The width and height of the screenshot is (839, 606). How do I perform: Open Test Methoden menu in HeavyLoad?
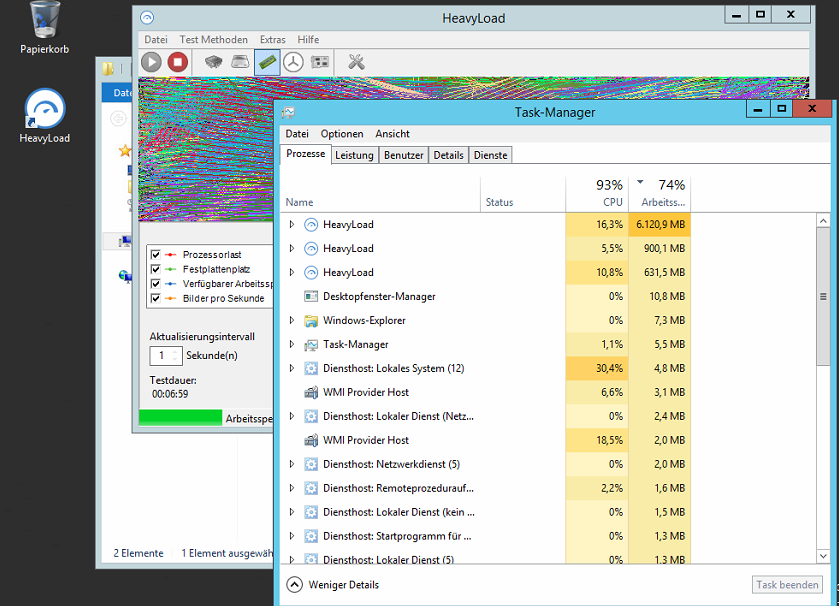(213, 40)
